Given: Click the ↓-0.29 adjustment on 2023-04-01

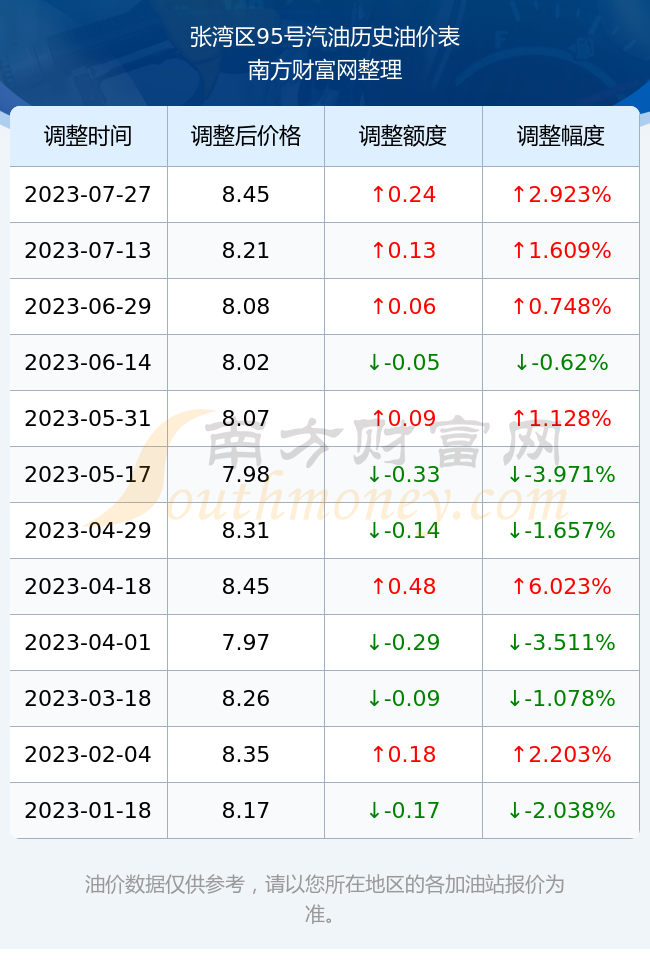Looking at the screenshot, I should [403, 642].
